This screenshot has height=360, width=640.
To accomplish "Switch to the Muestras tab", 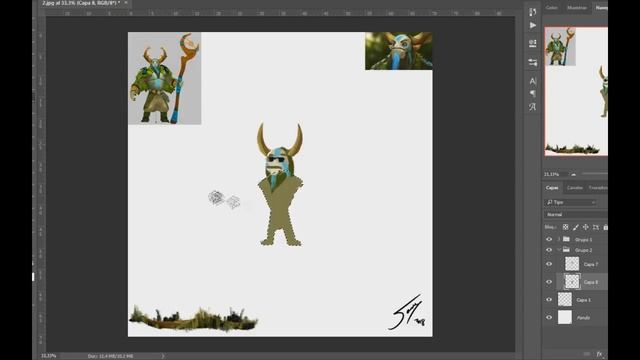I will 577,7.
